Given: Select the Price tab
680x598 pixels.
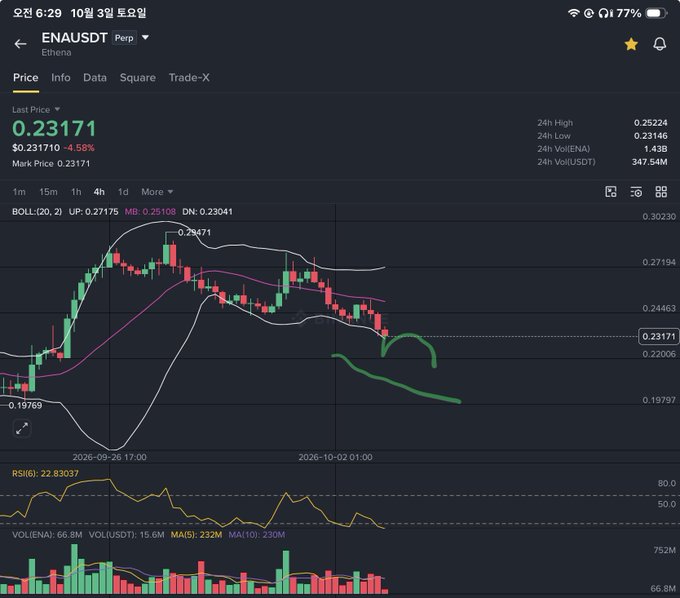Looking at the screenshot, I should point(26,78).
